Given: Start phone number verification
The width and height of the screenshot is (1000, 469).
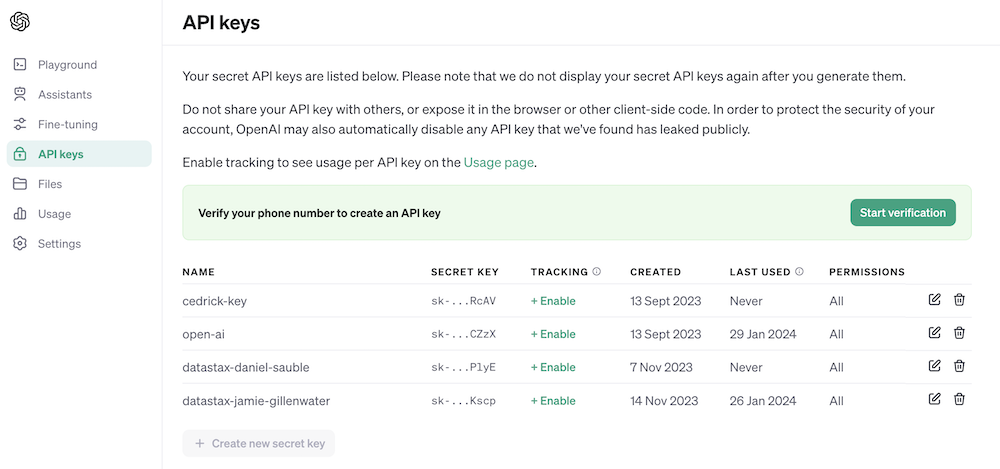Looking at the screenshot, I should pos(902,212).
